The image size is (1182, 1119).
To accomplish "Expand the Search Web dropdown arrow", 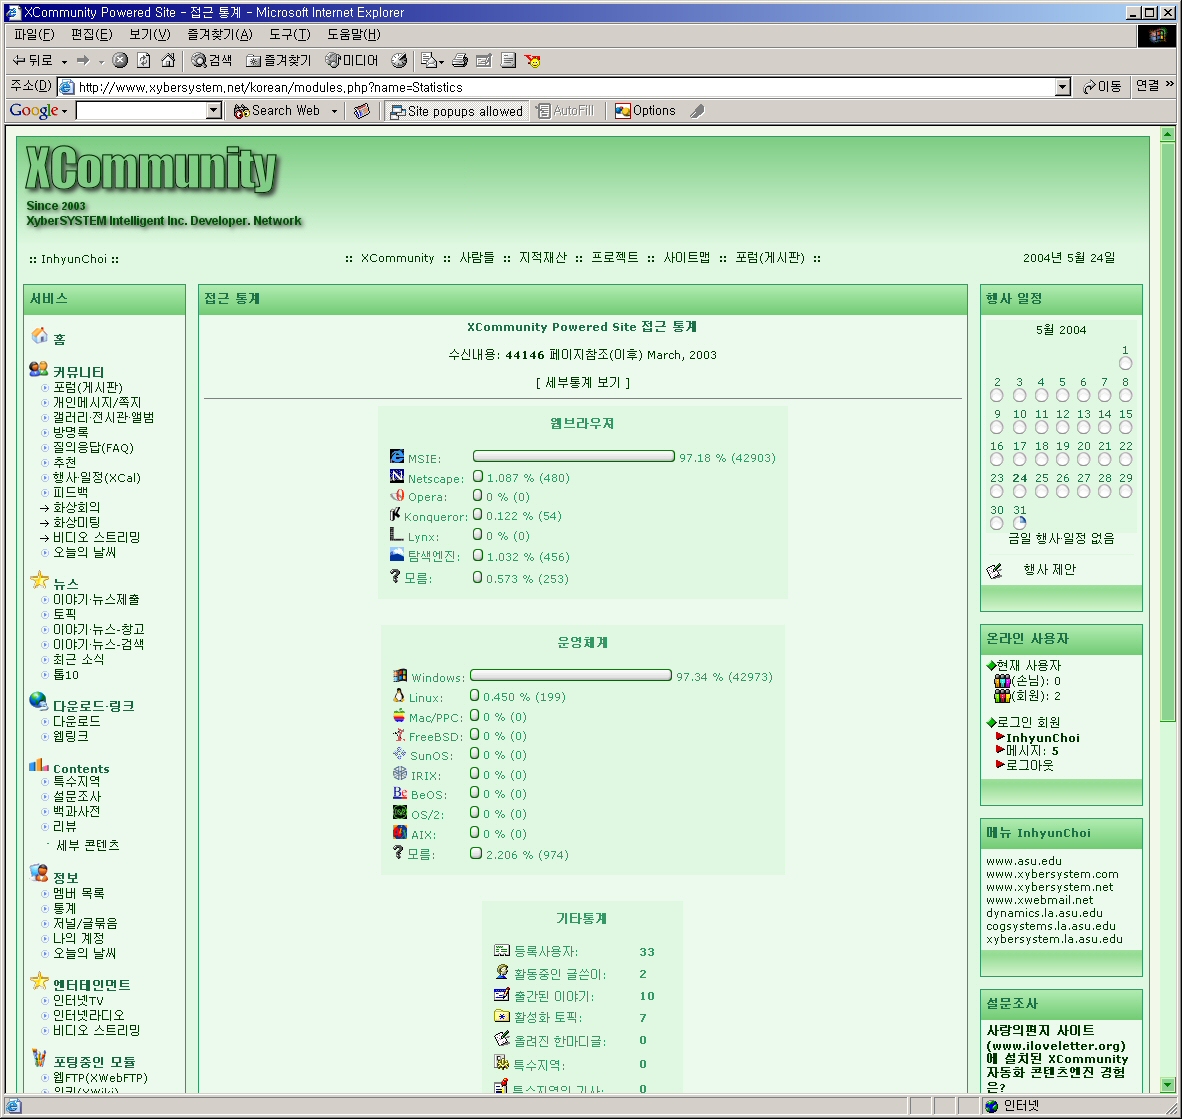I will pos(334,111).
